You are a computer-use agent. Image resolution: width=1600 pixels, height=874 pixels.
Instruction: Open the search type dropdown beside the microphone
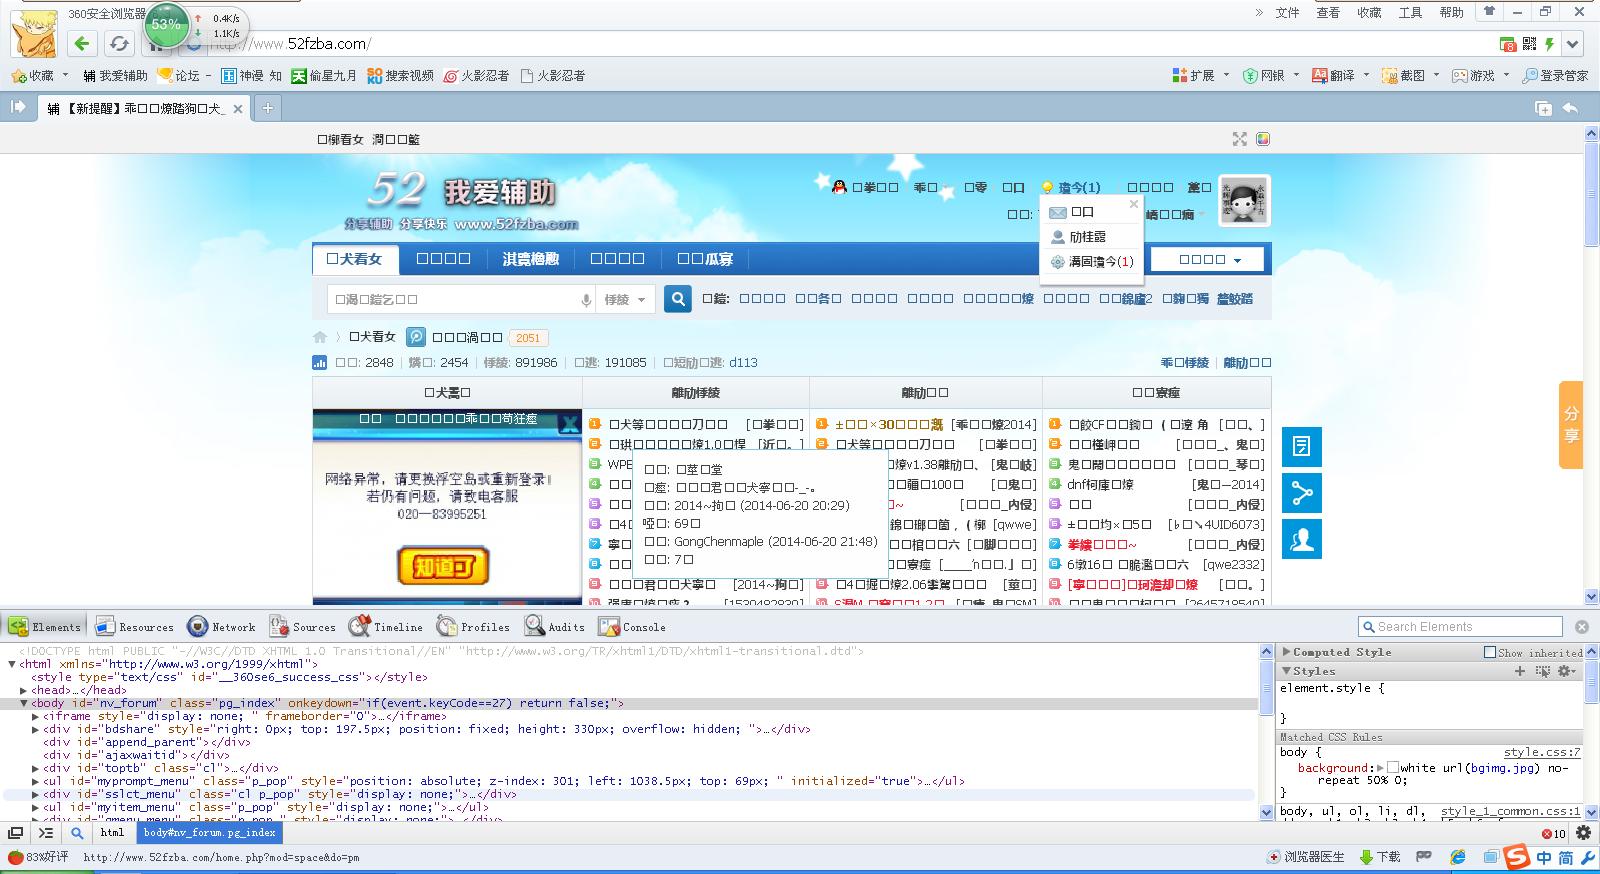click(x=626, y=299)
